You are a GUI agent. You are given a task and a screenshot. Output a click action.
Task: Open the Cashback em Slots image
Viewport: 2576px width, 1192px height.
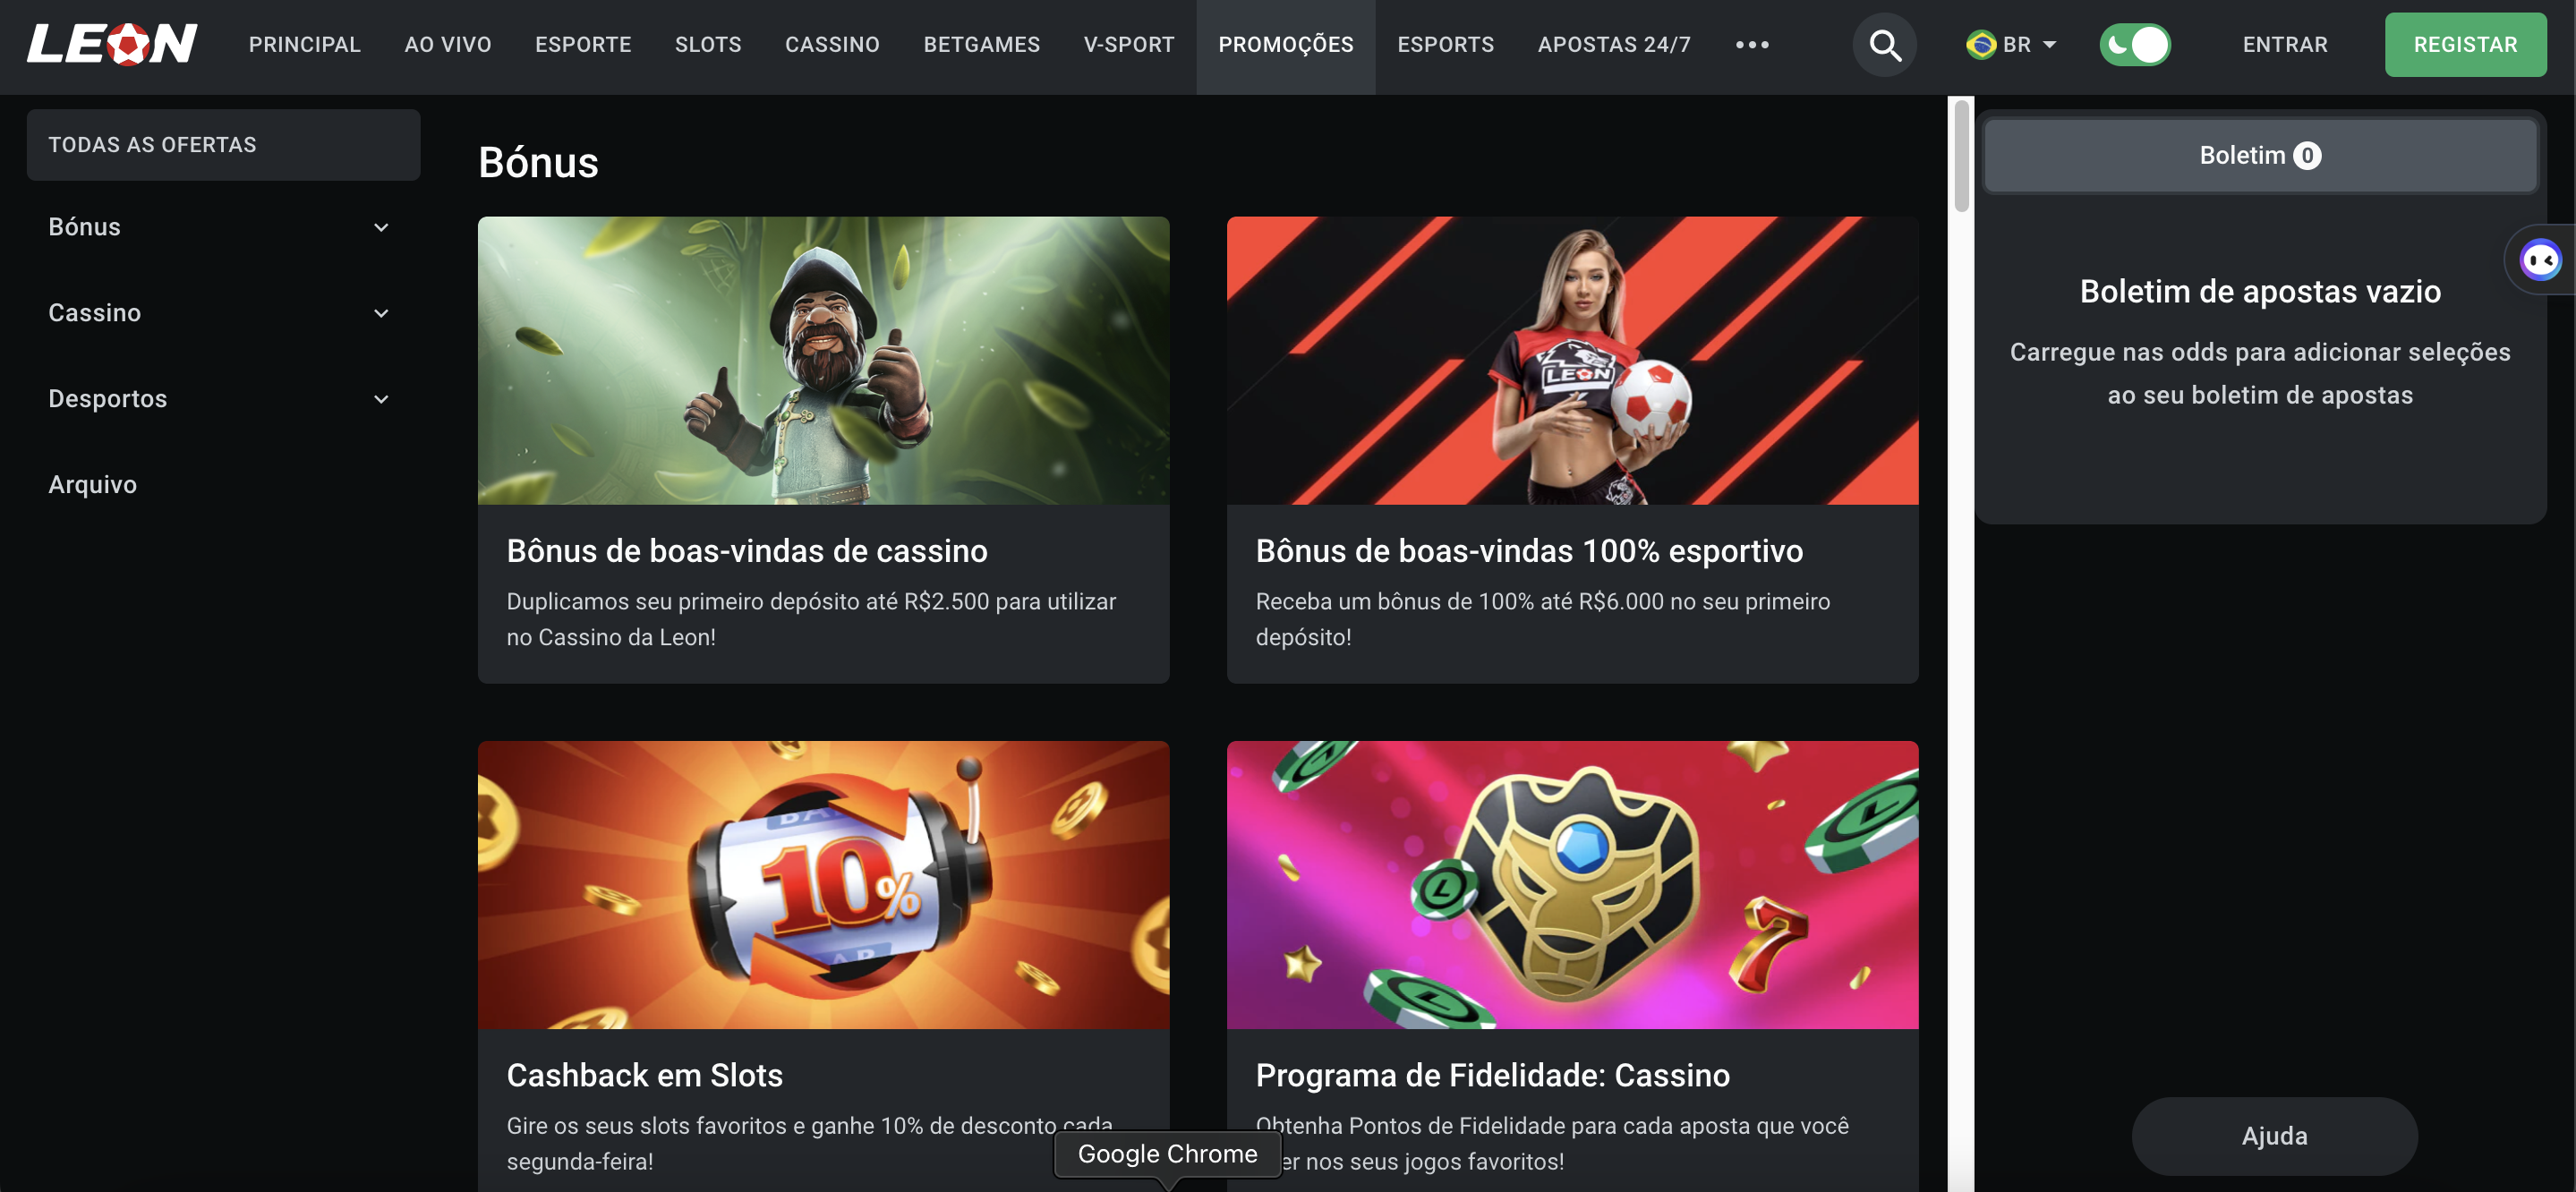(823, 885)
